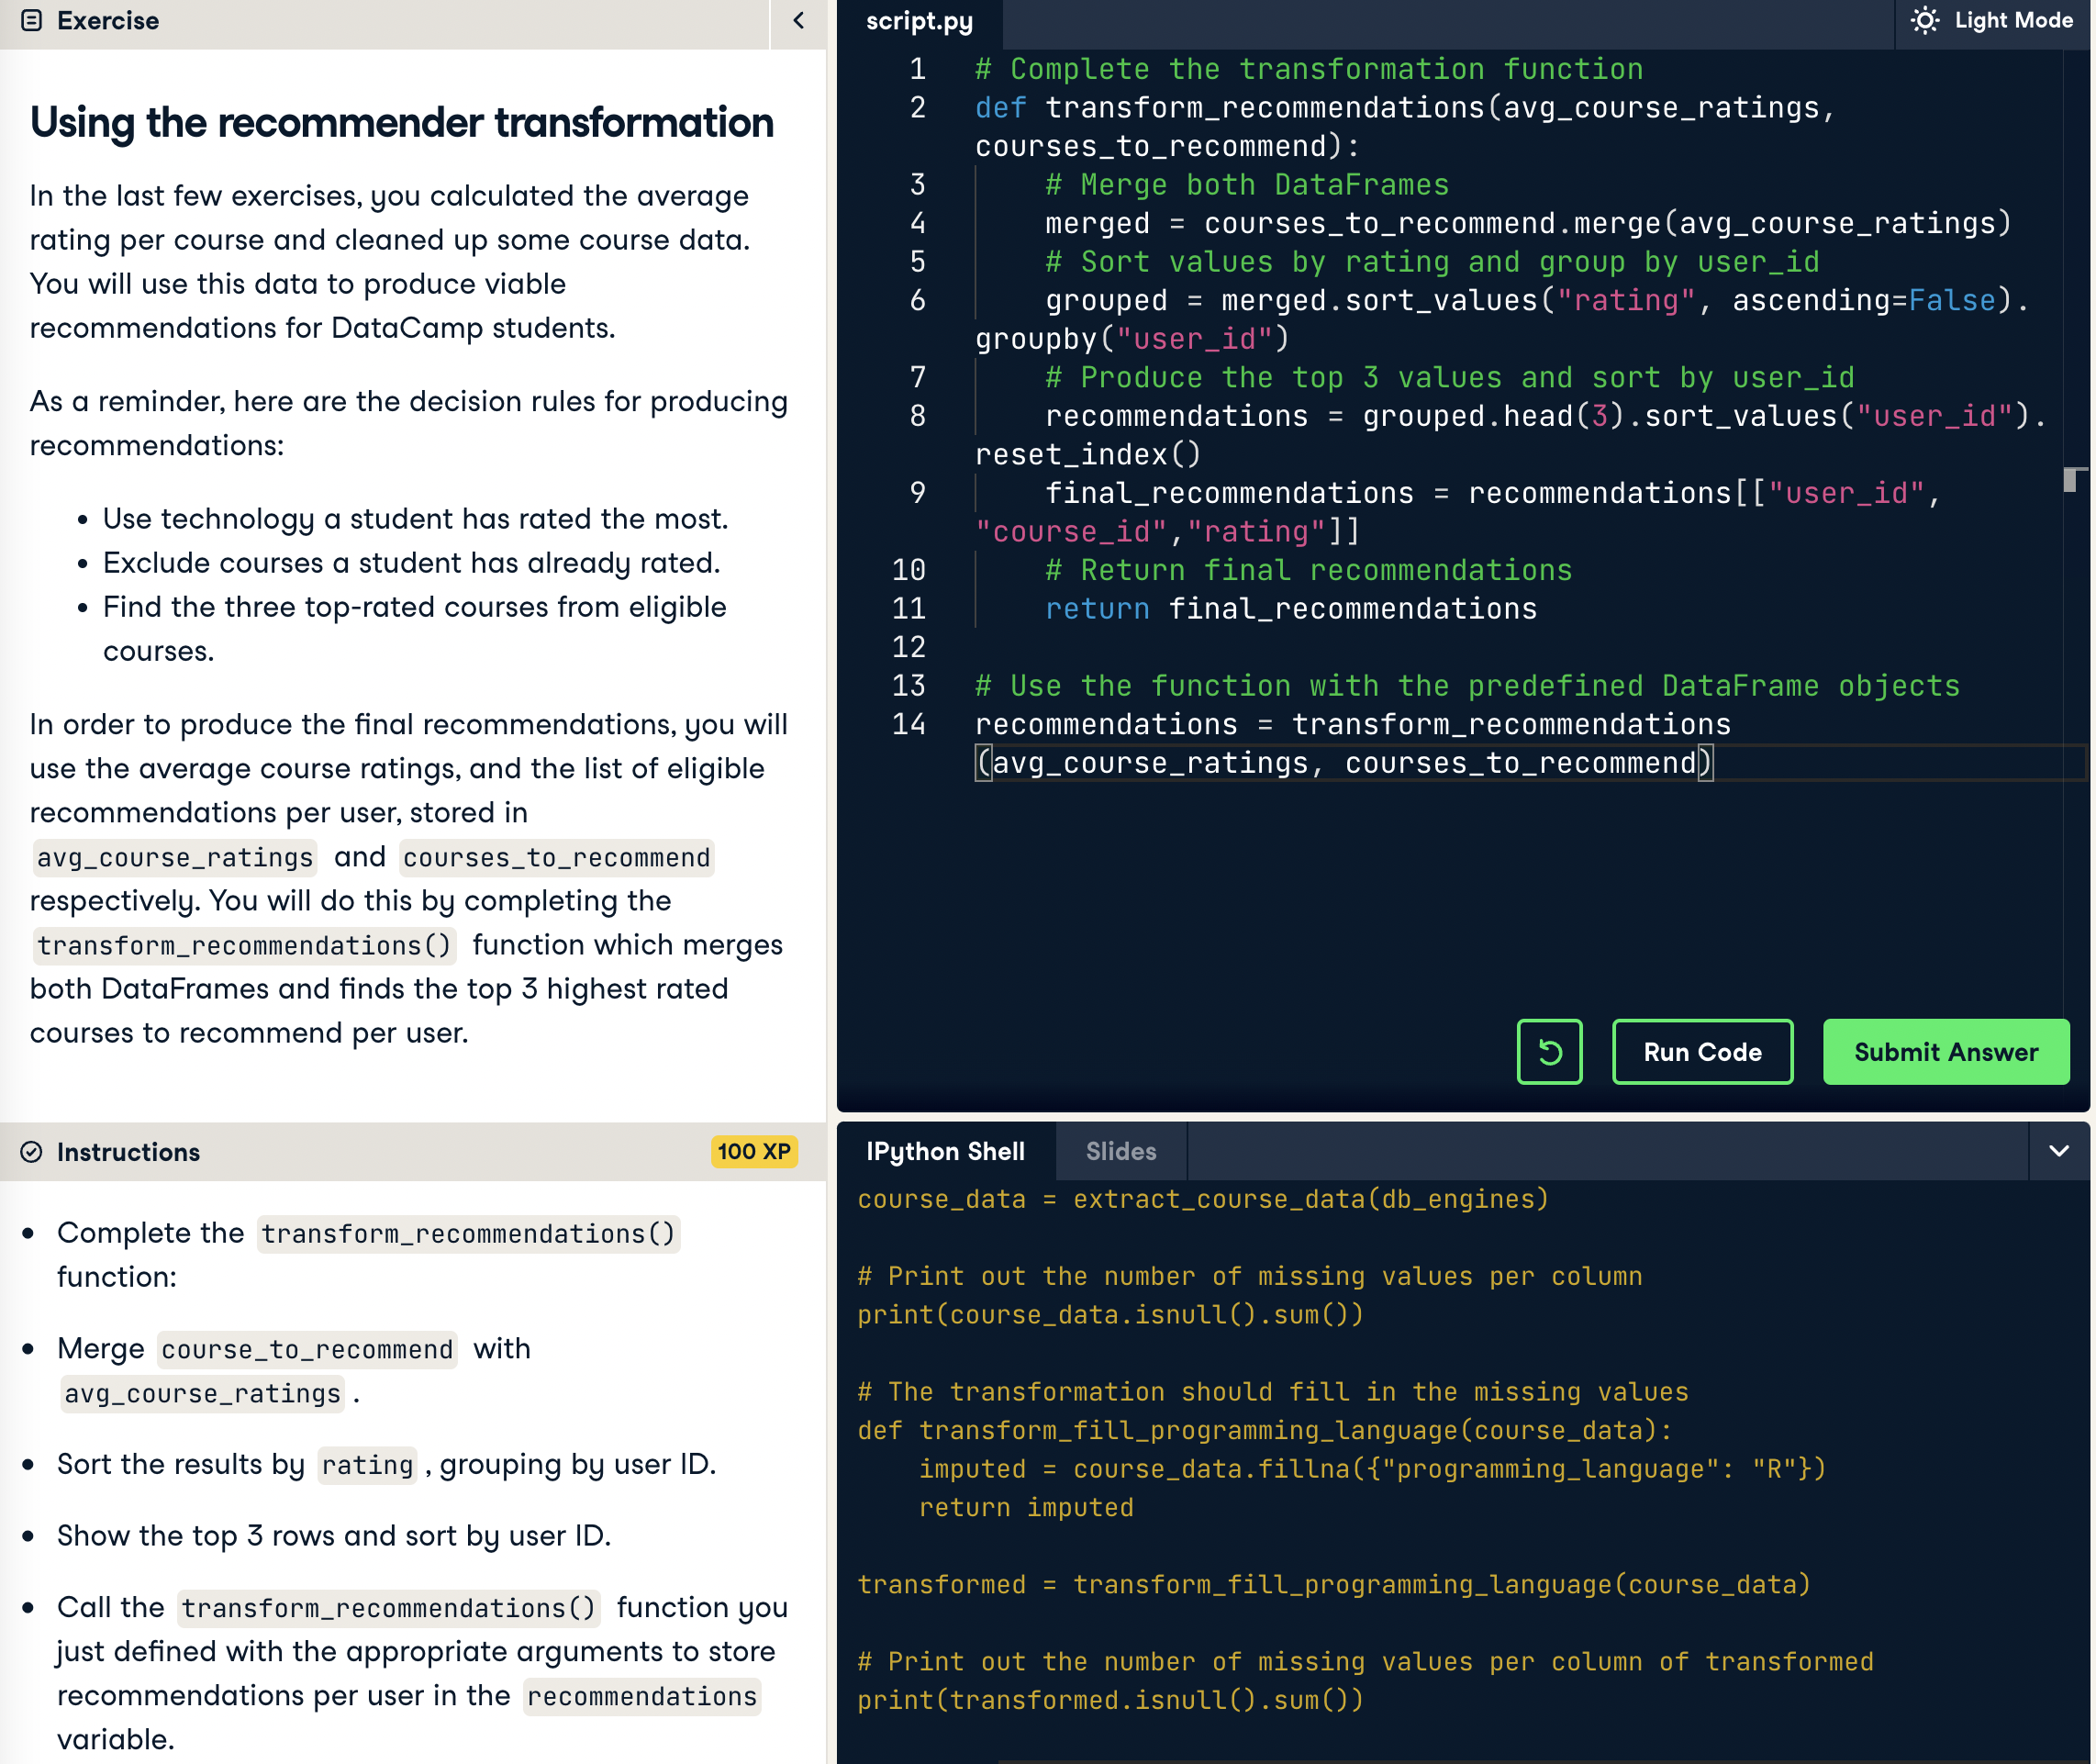The image size is (2096, 1764).
Task: Click the Exercise document icon
Action: (31, 21)
